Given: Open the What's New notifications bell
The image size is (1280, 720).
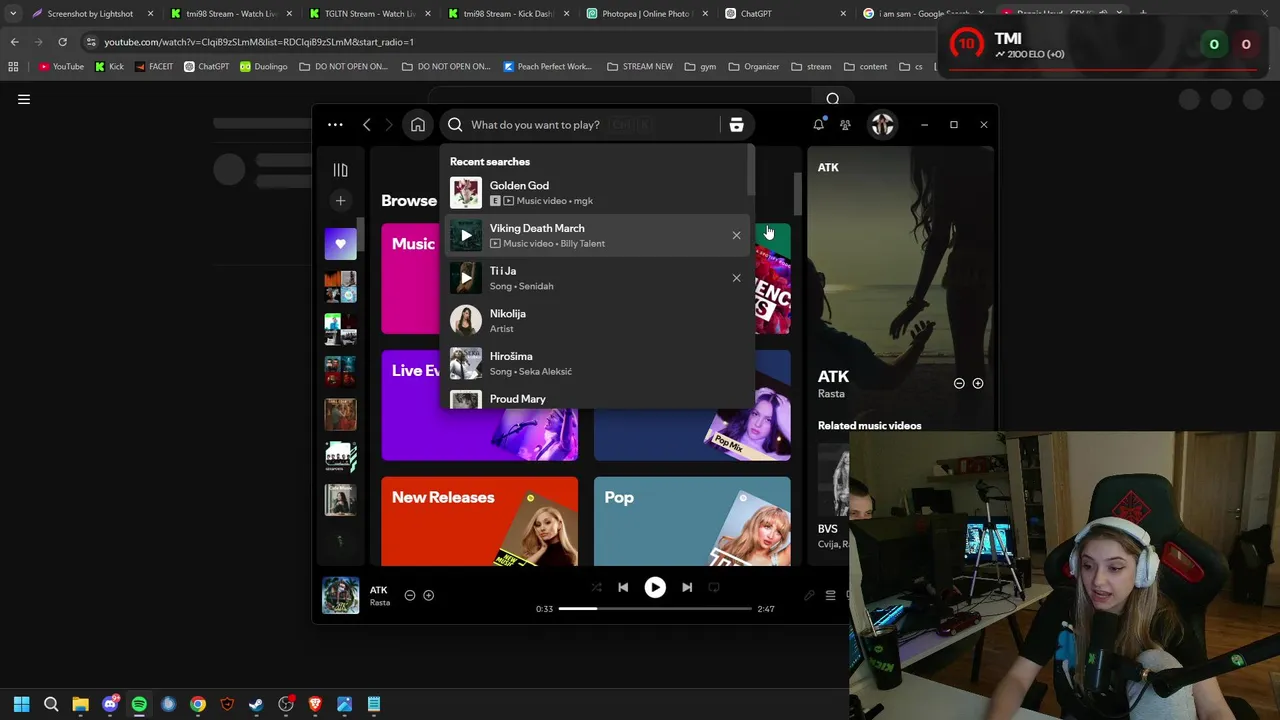Looking at the screenshot, I should pyautogui.click(x=818, y=124).
